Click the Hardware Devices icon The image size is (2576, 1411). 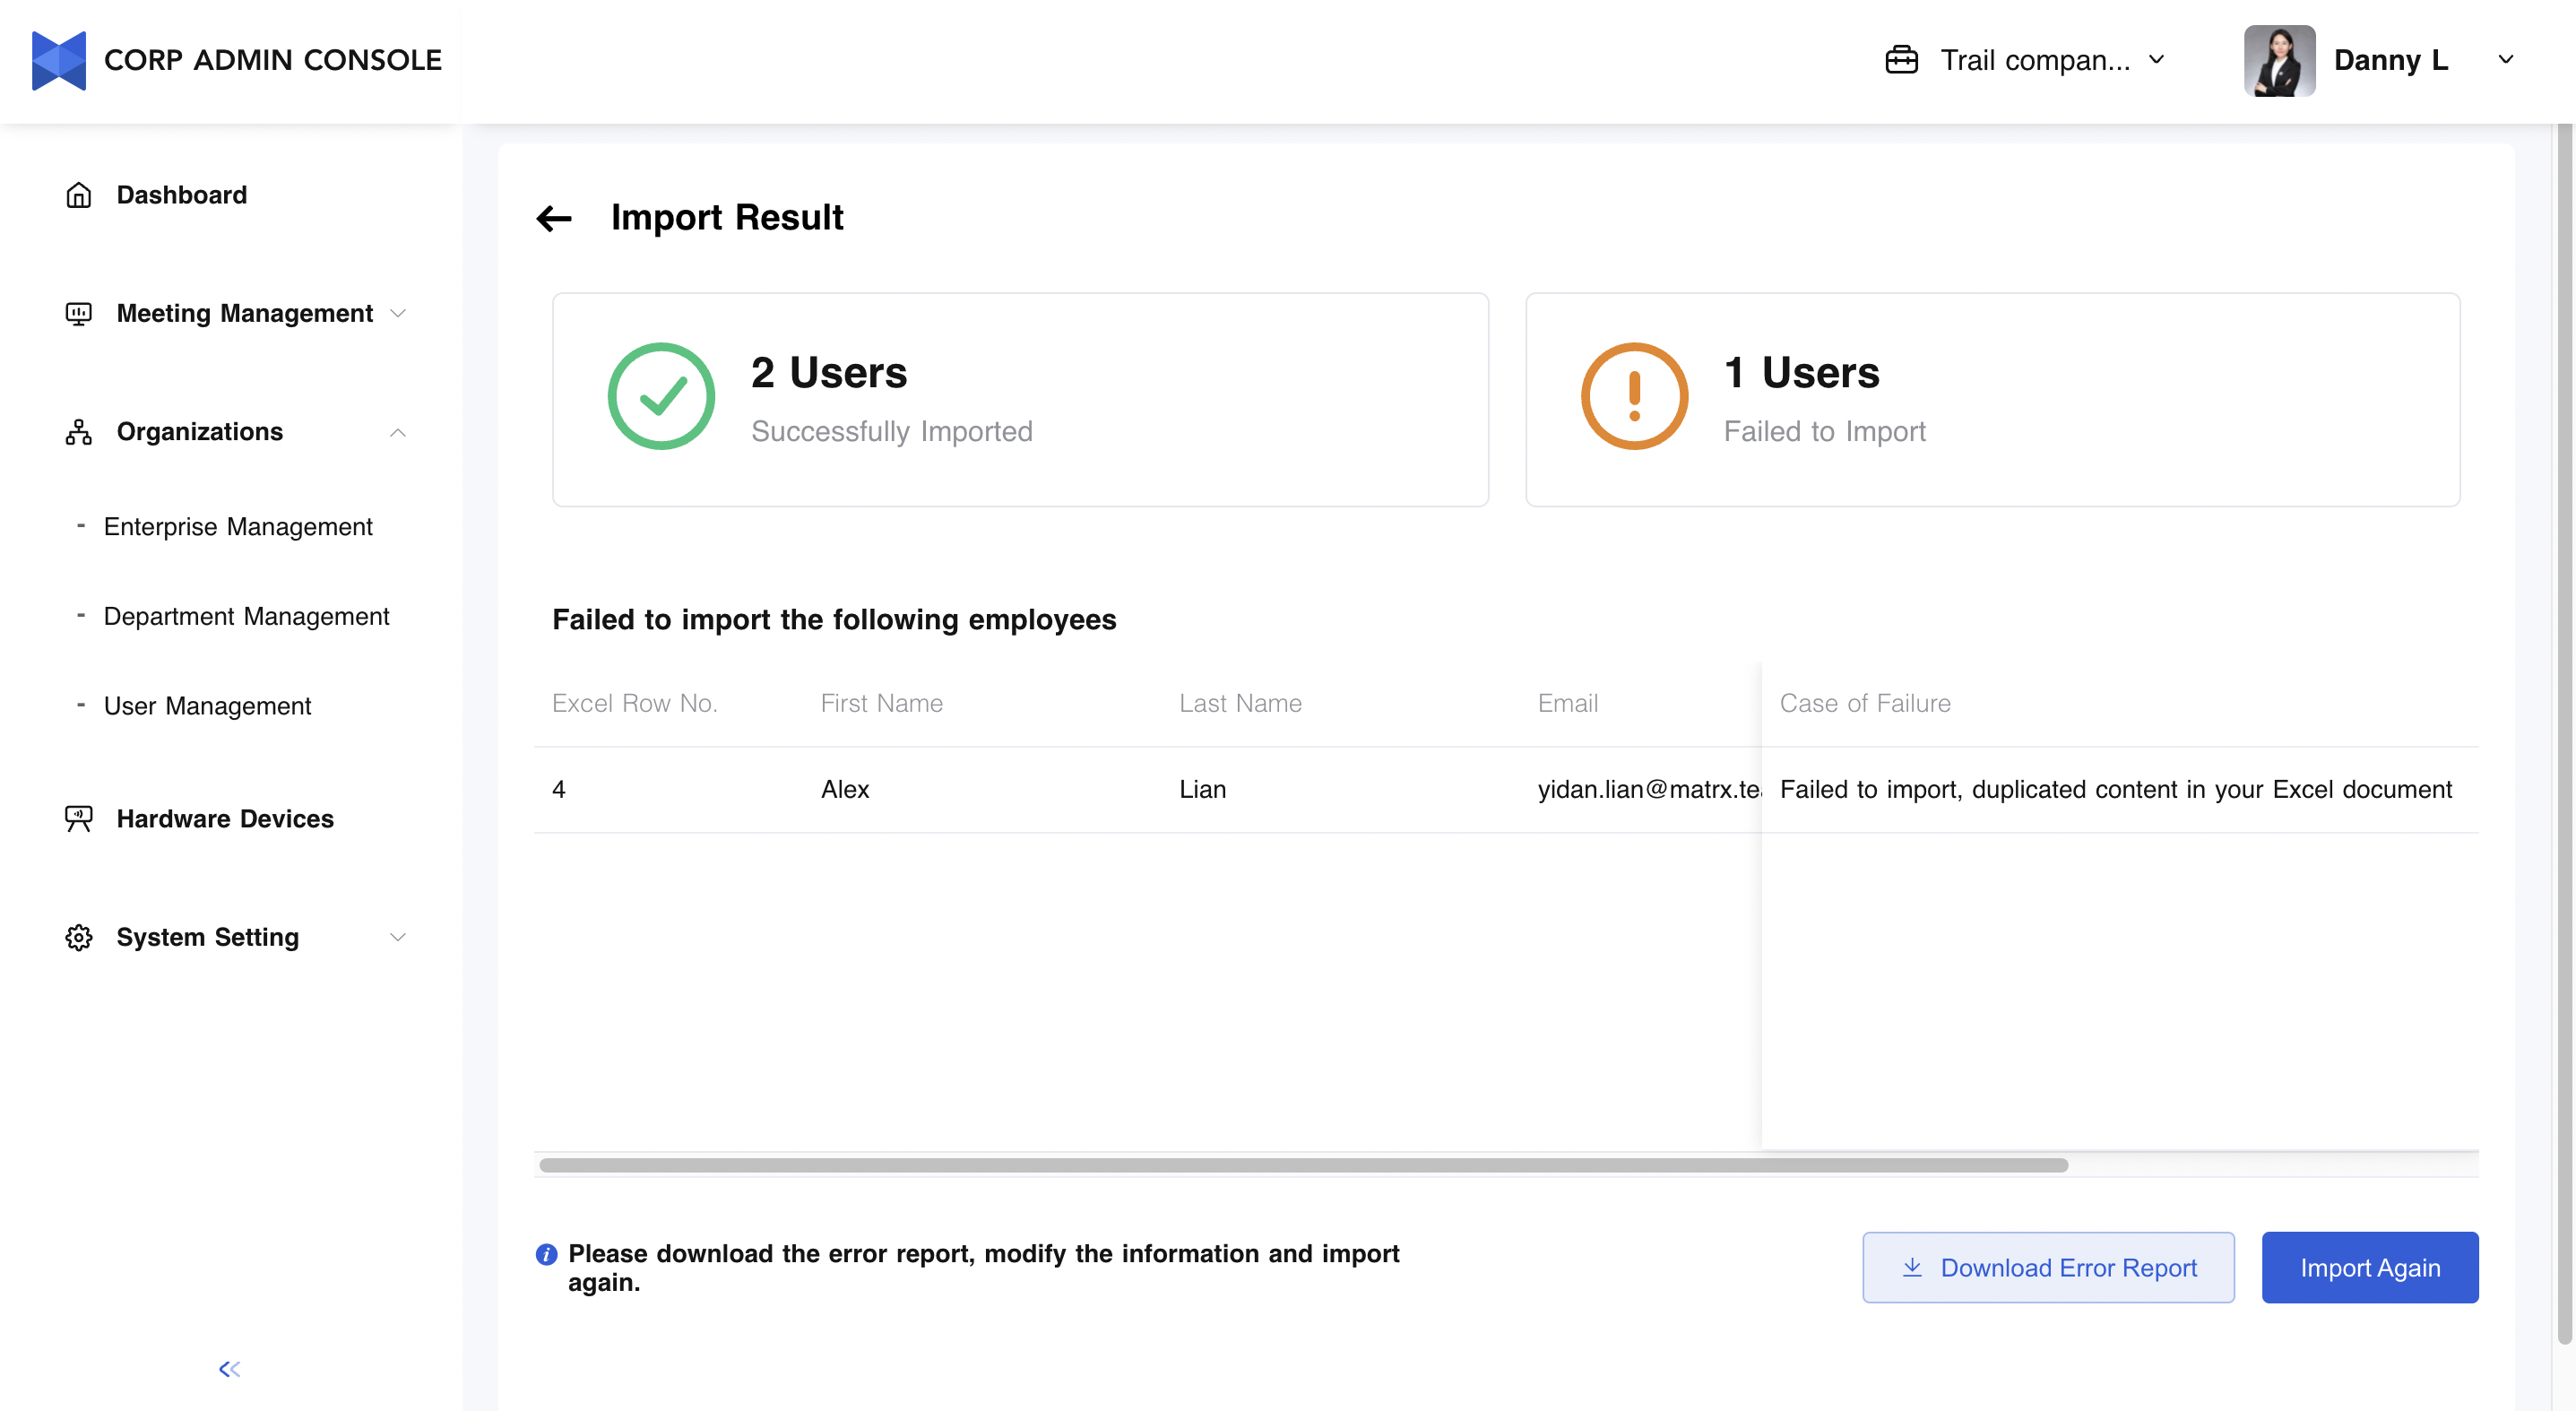[x=78, y=818]
